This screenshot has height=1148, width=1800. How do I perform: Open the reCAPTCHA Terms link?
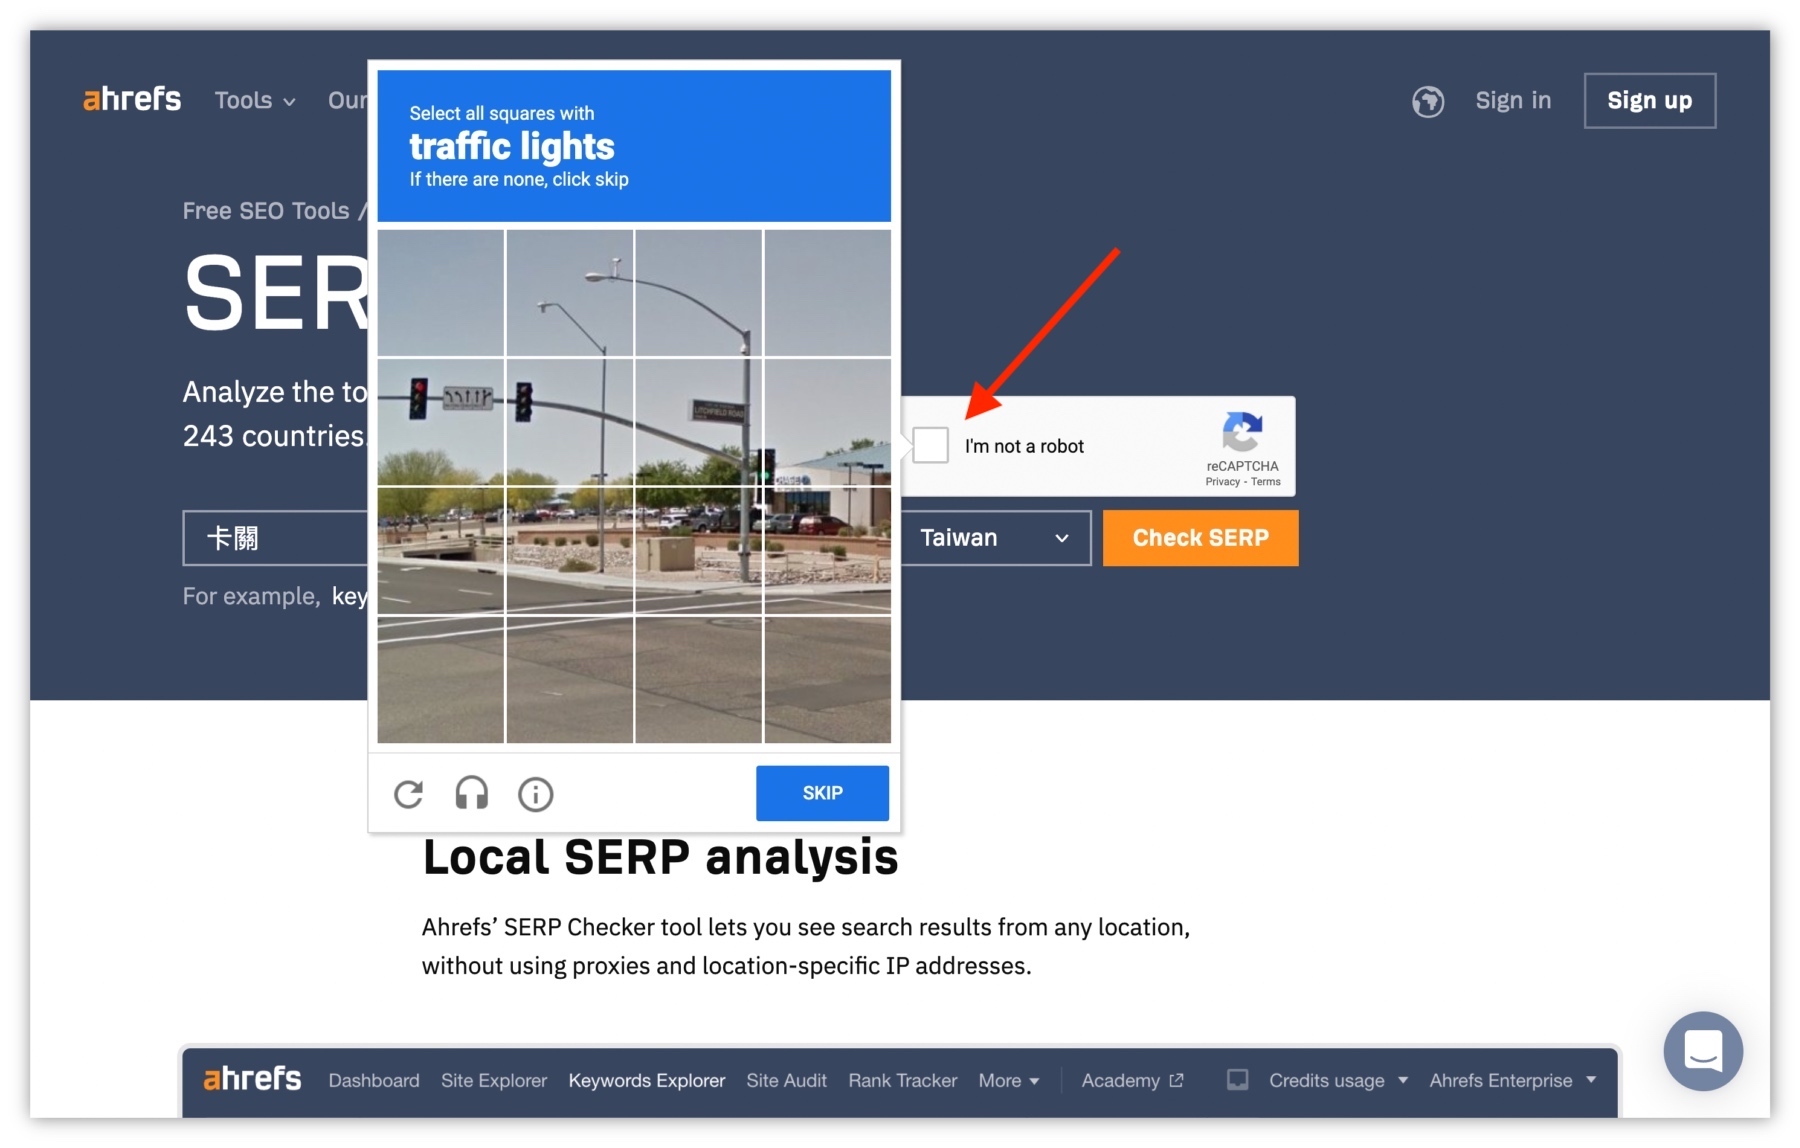click(1265, 482)
